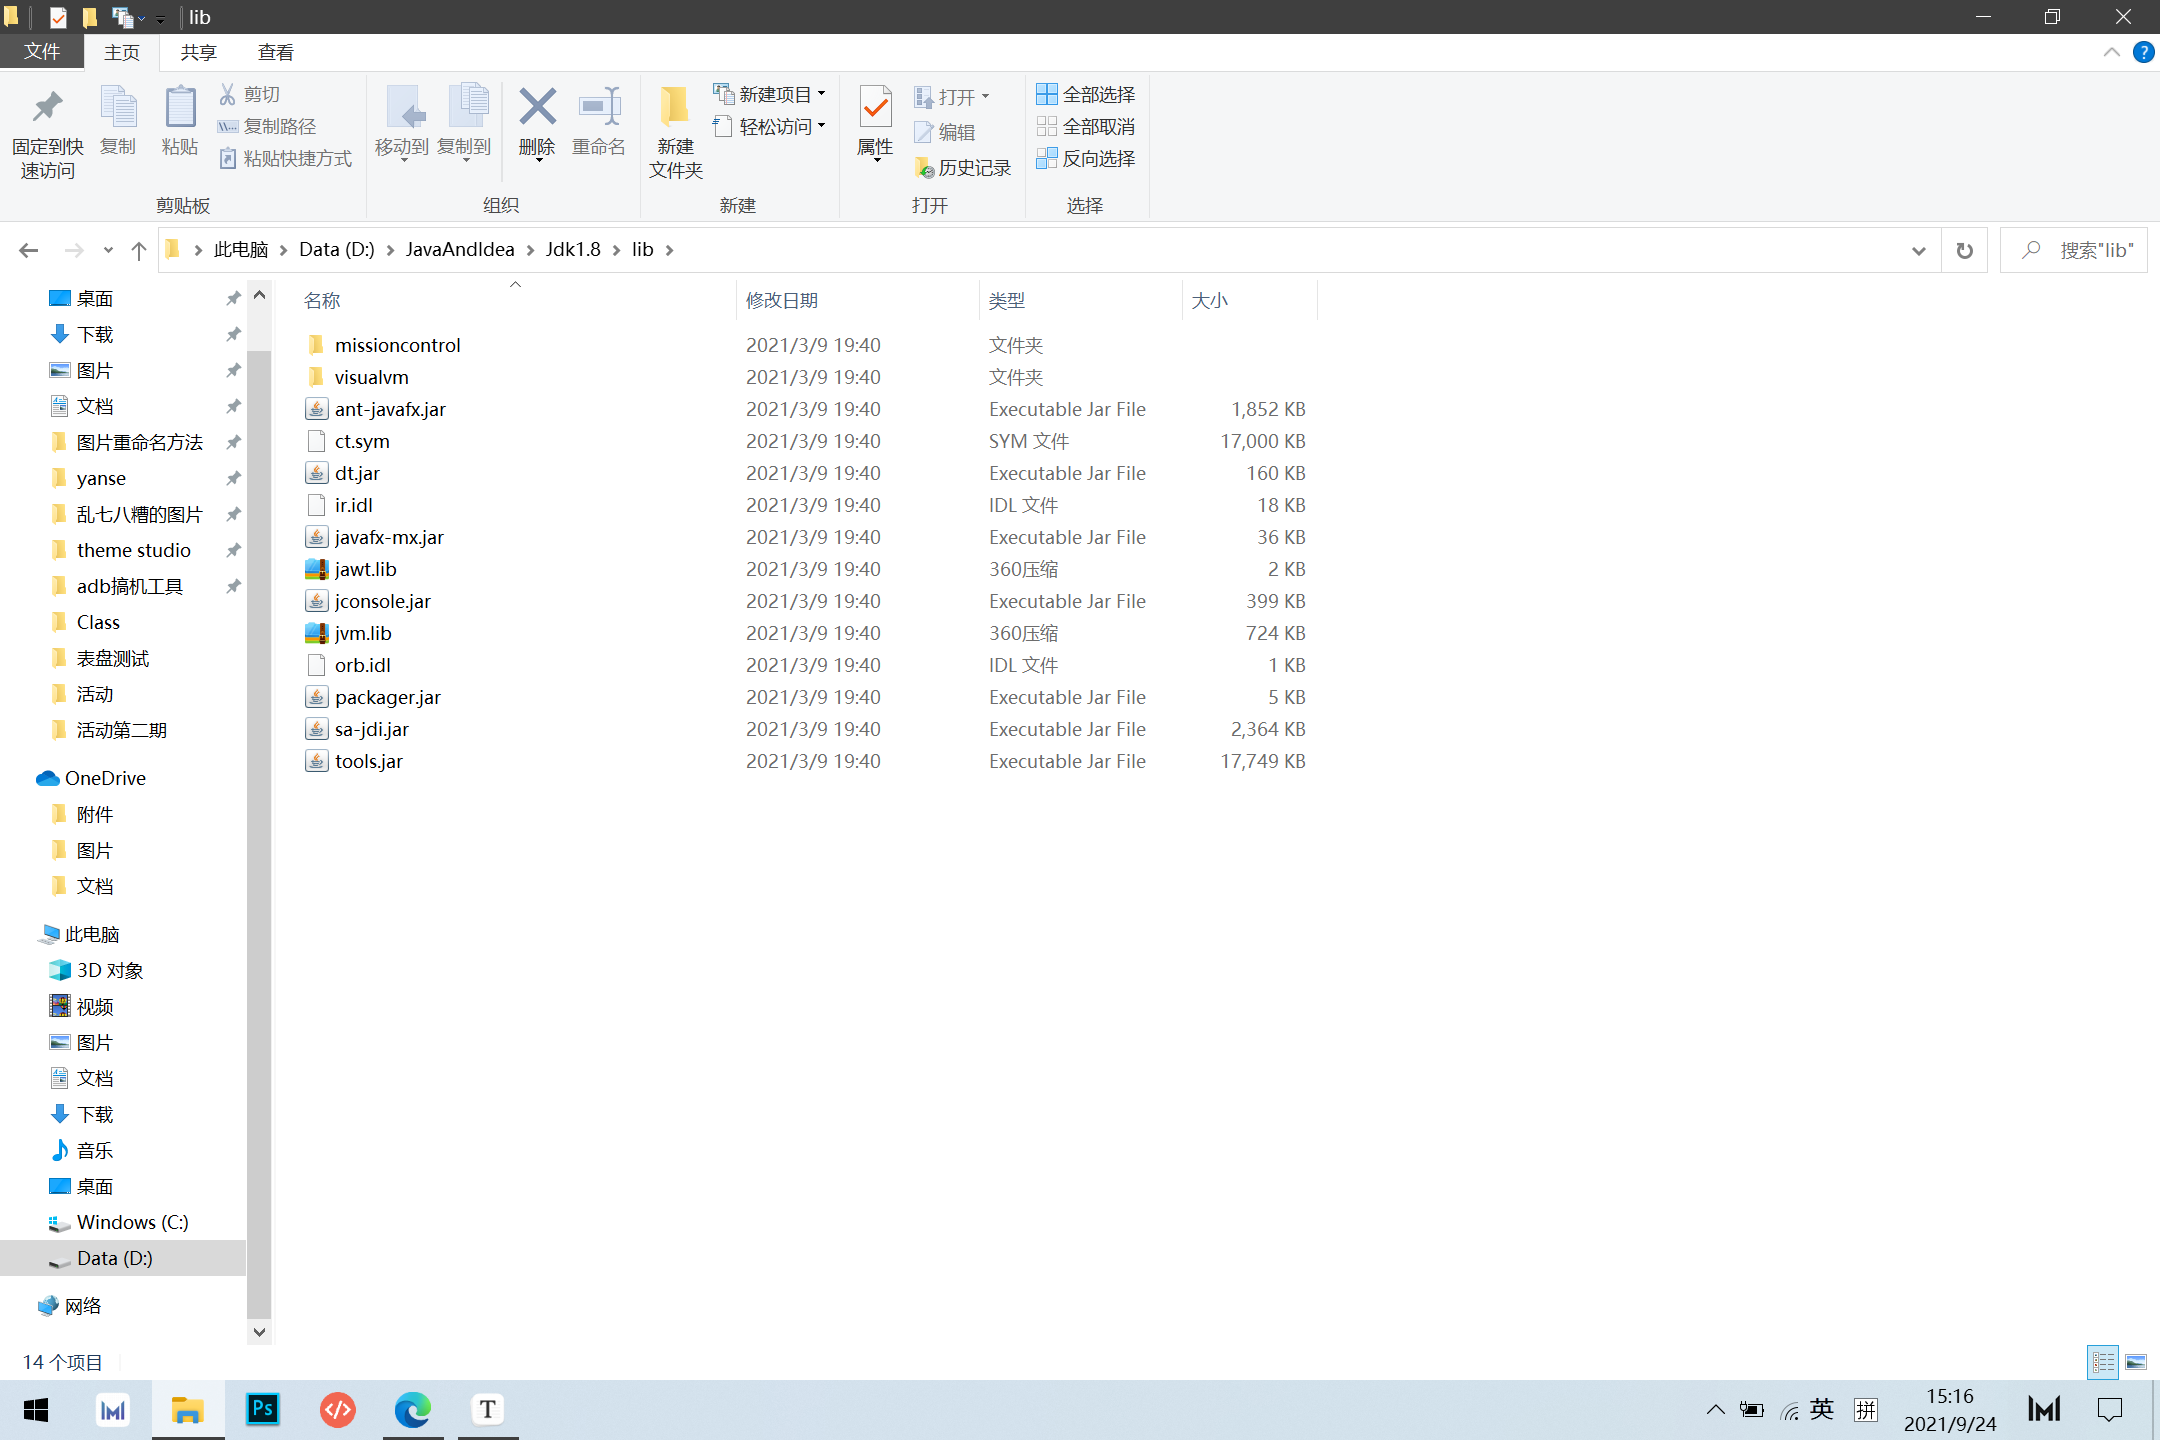This screenshot has height=1440, width=2160.
Task: Click the up-directory arrow in navigation bar
Action: click(x=138, y=250)
